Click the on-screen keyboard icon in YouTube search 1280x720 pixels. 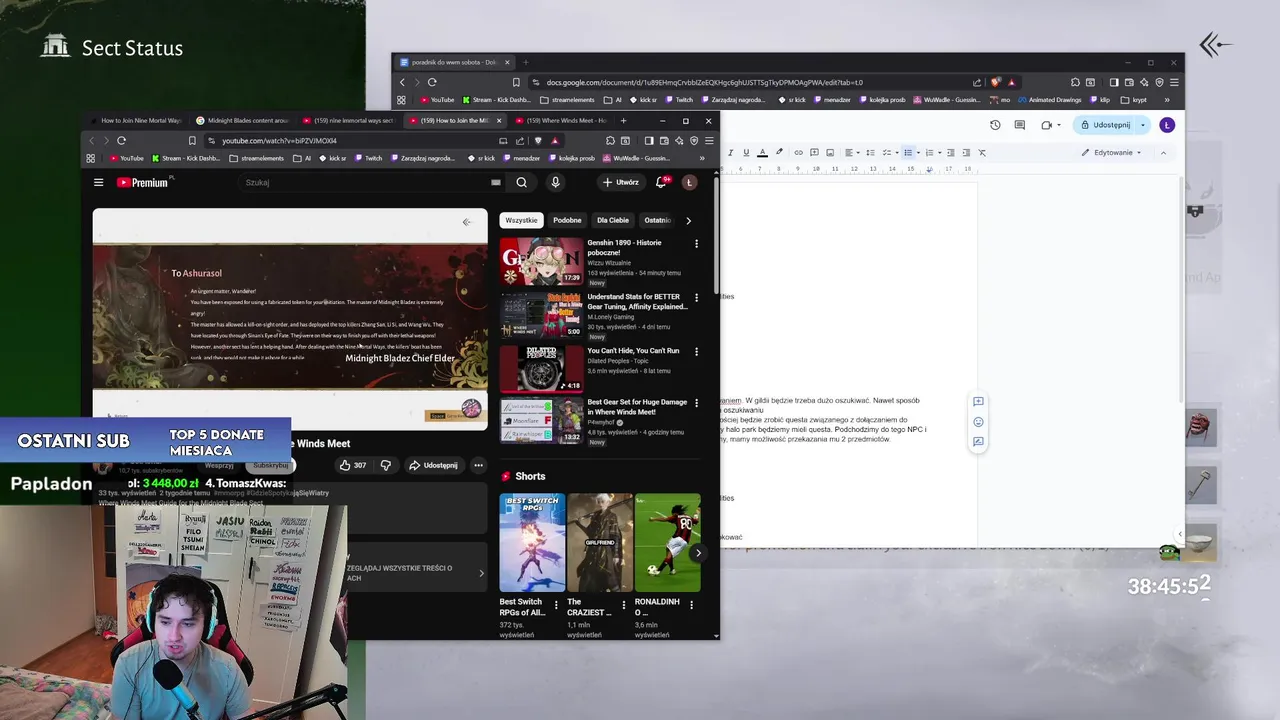(496, 182)
